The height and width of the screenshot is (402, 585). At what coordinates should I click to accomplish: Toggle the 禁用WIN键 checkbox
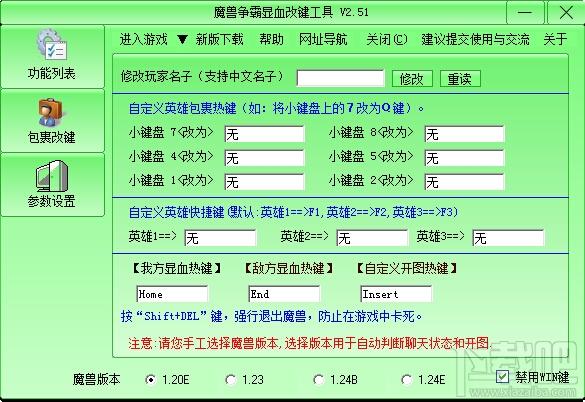pos(502,377)
